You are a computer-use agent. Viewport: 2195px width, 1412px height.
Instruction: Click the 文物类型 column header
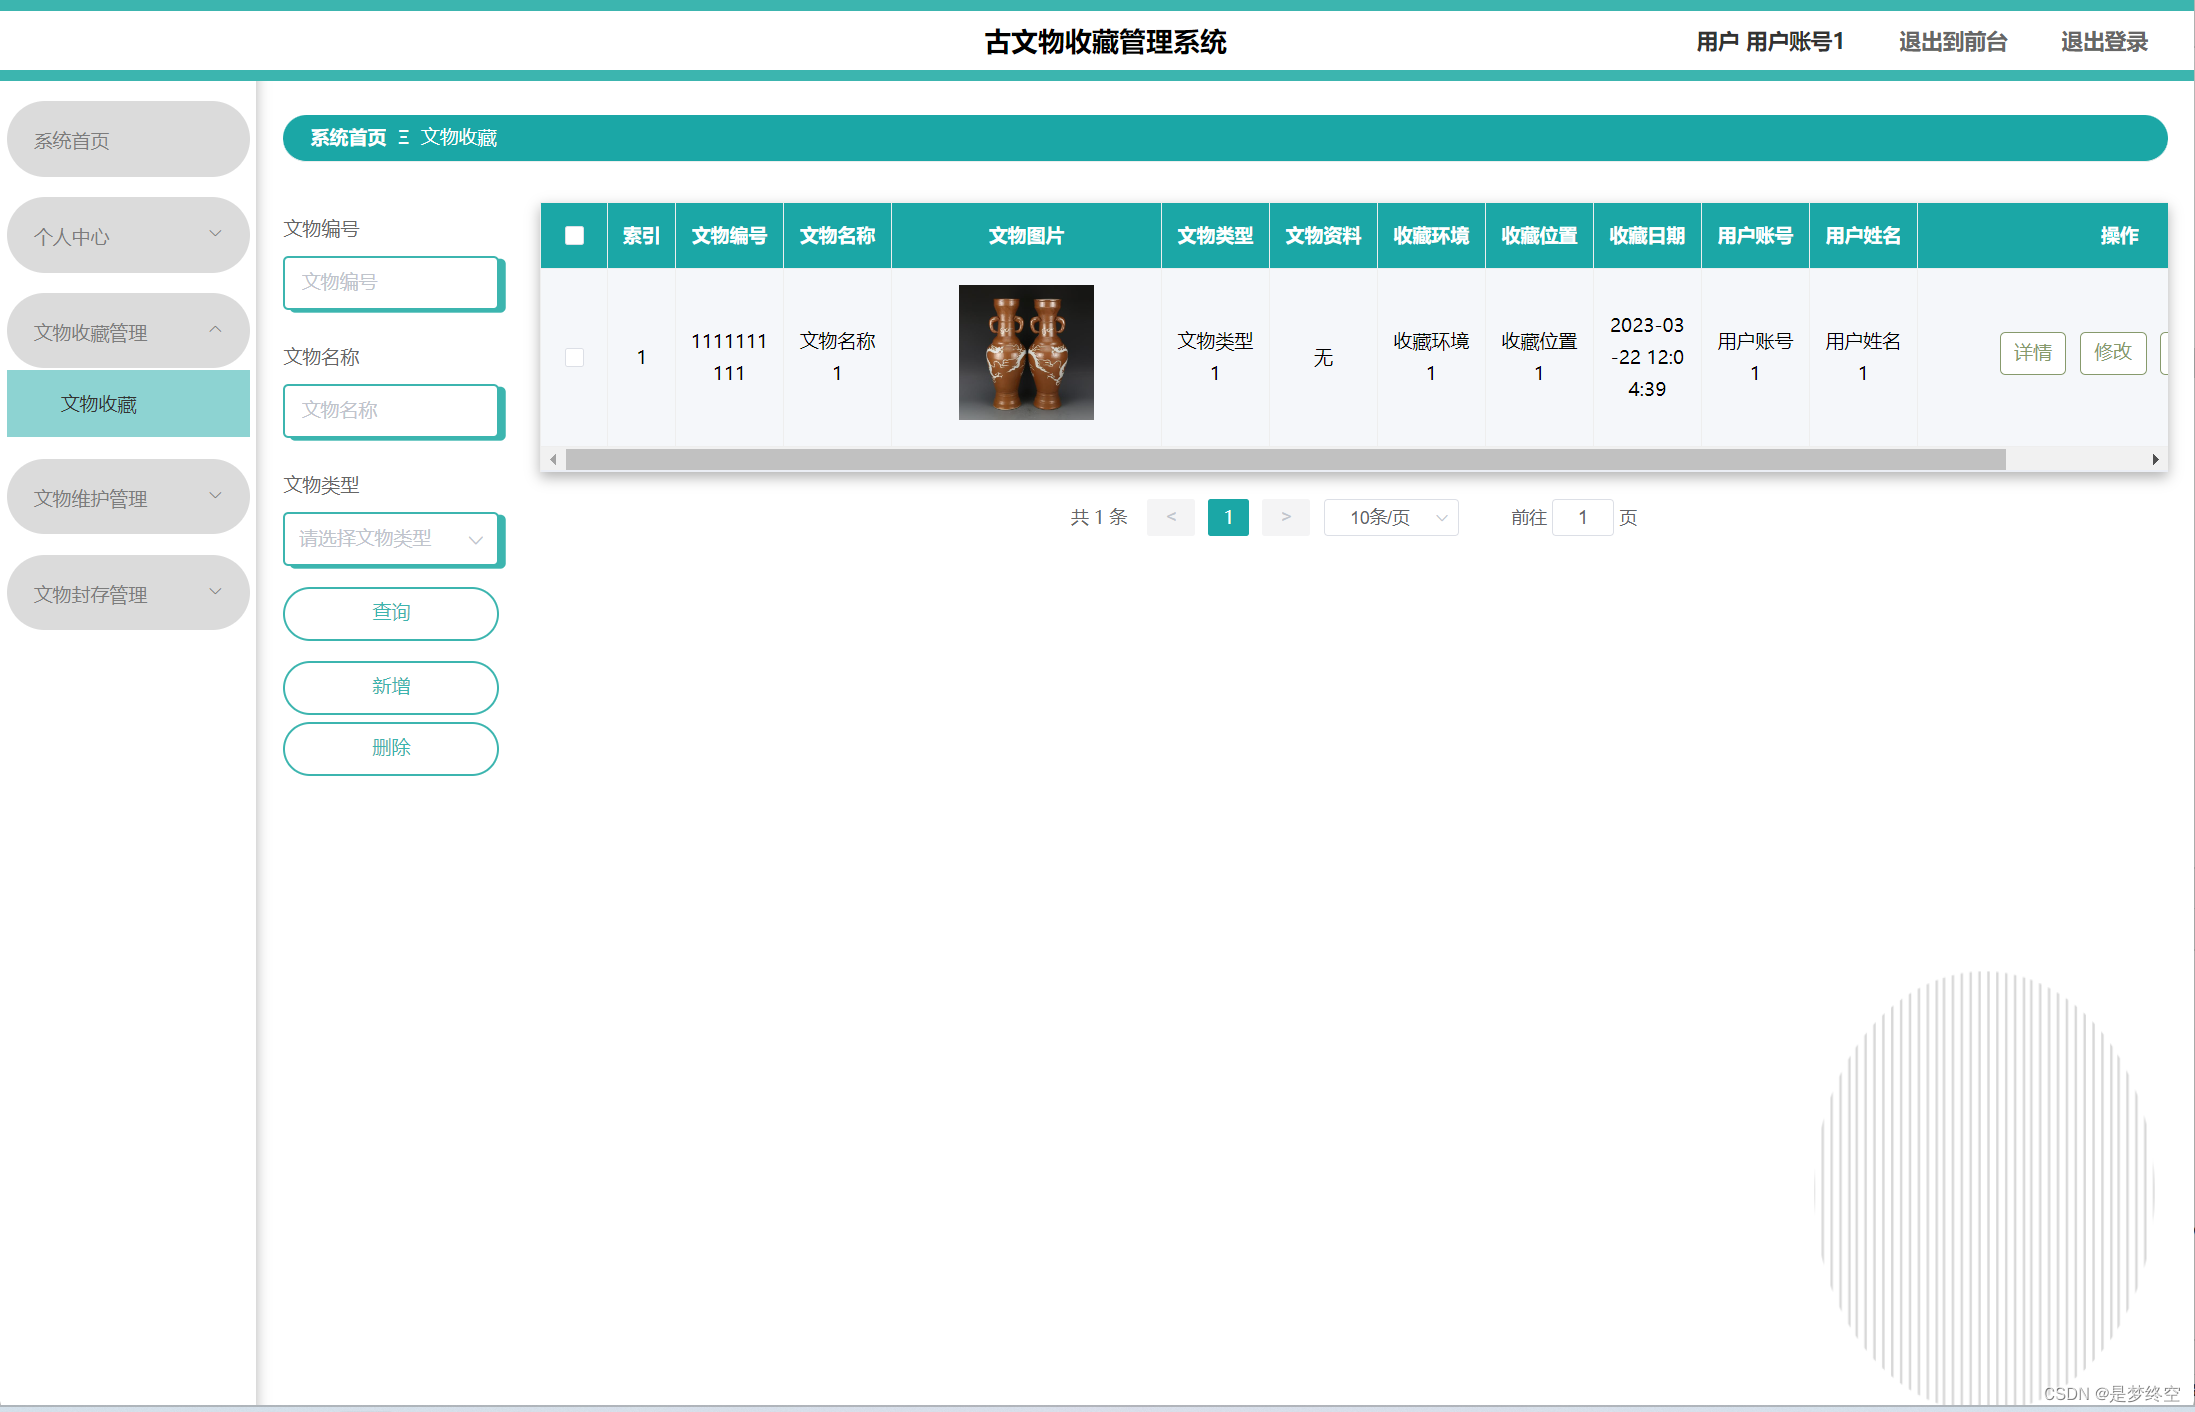[x=1215, y=236]
